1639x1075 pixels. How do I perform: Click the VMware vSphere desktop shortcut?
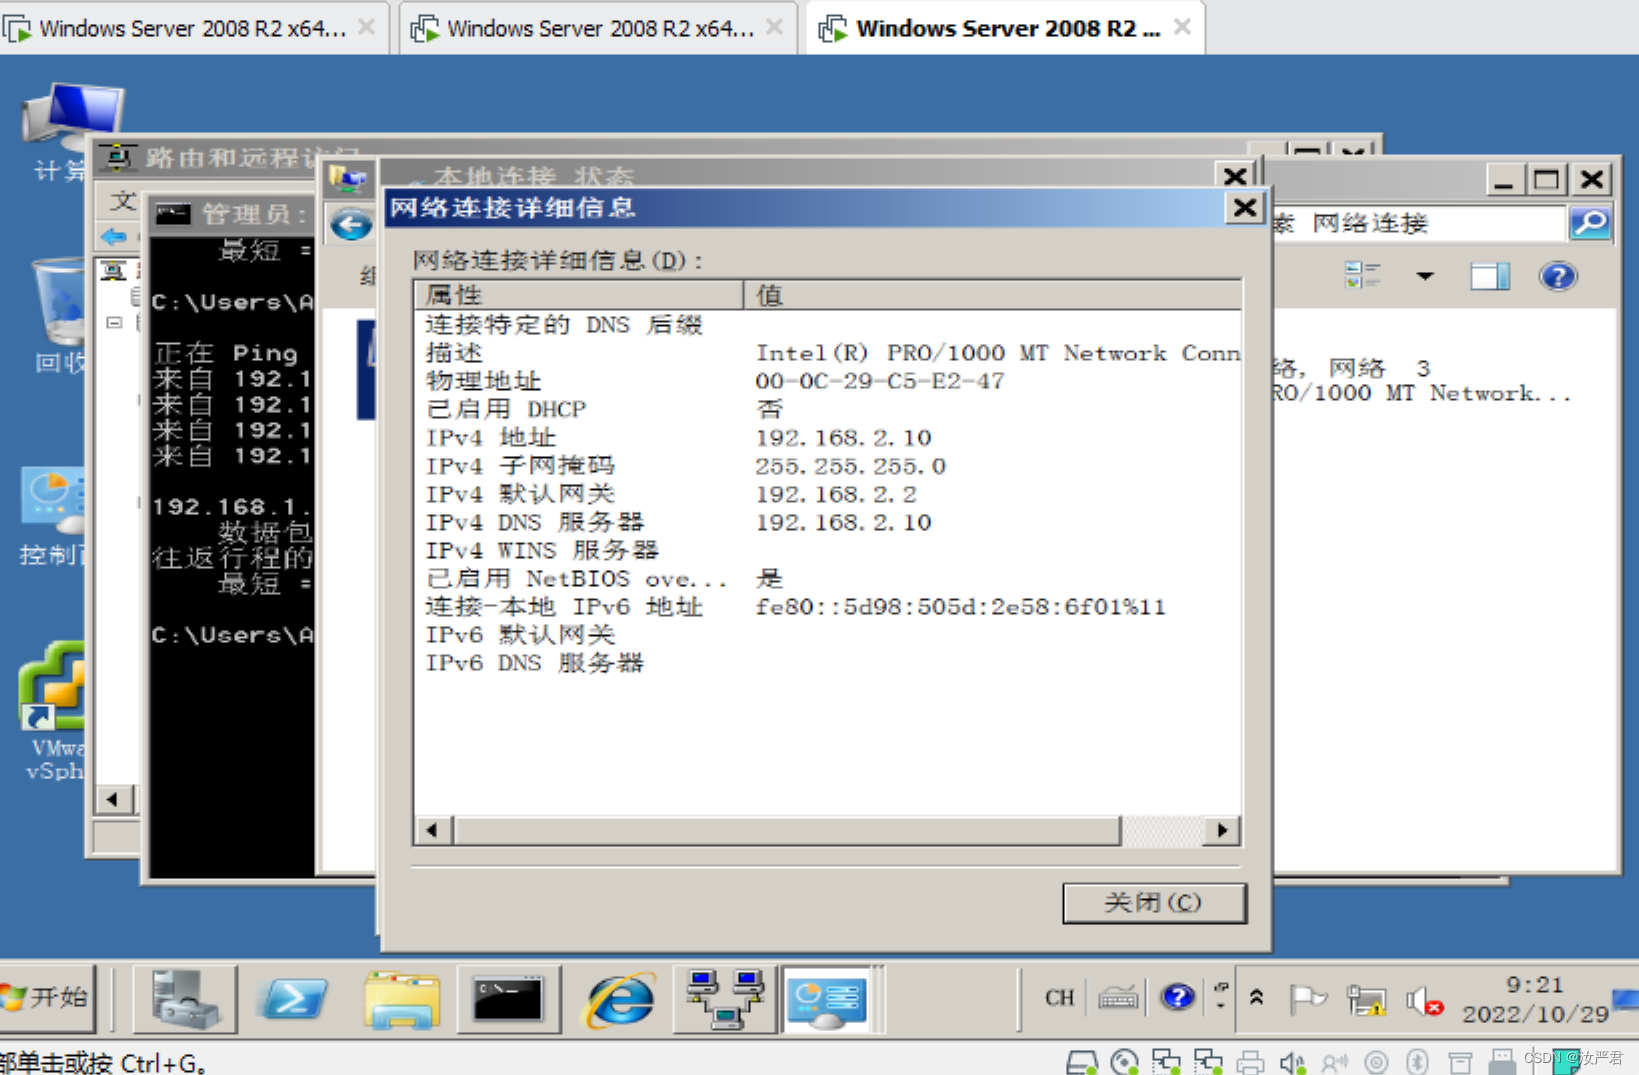pyautogui.click(x=52, y=712)
